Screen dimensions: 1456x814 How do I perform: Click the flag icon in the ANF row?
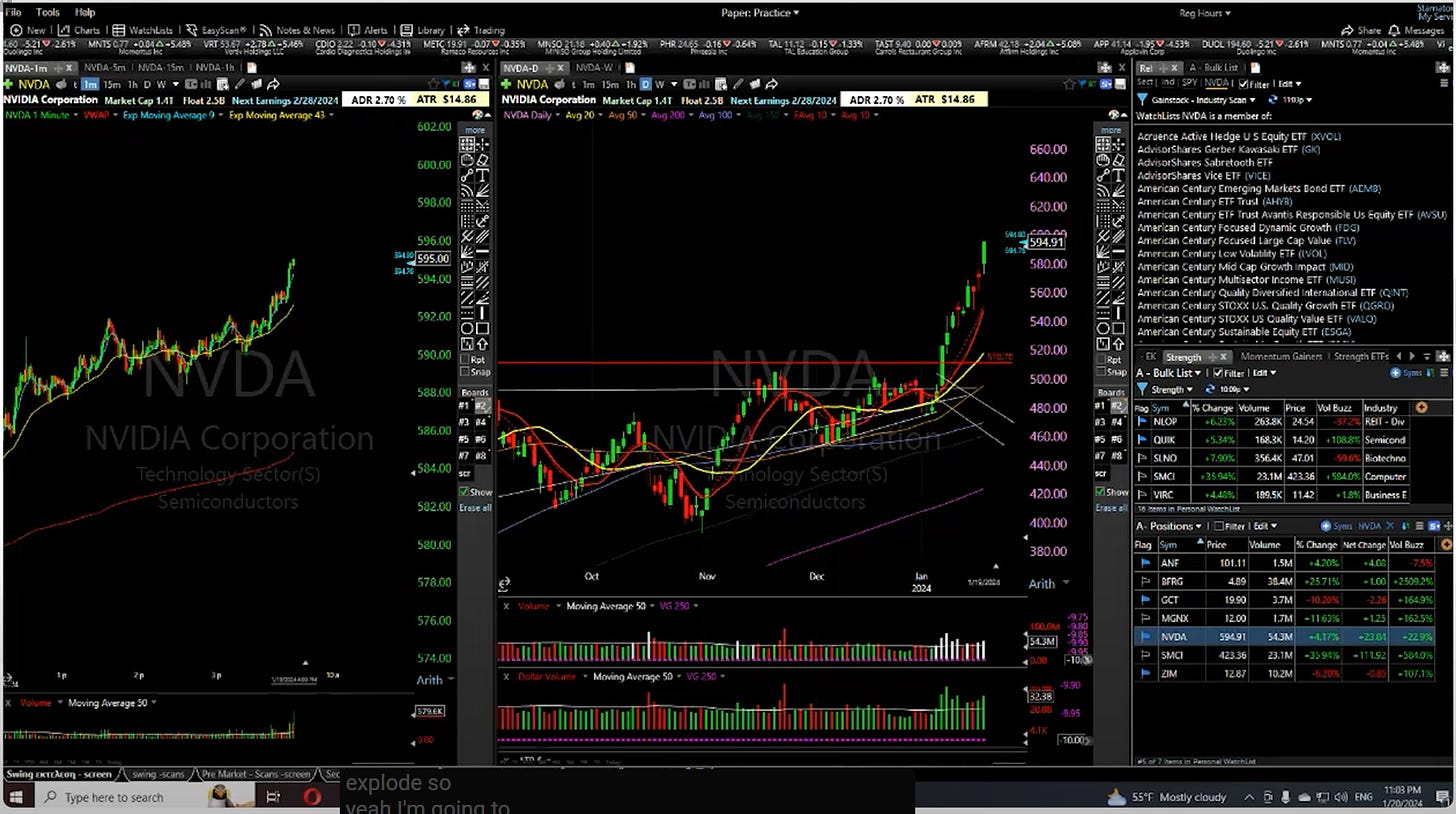(1145, 562)
